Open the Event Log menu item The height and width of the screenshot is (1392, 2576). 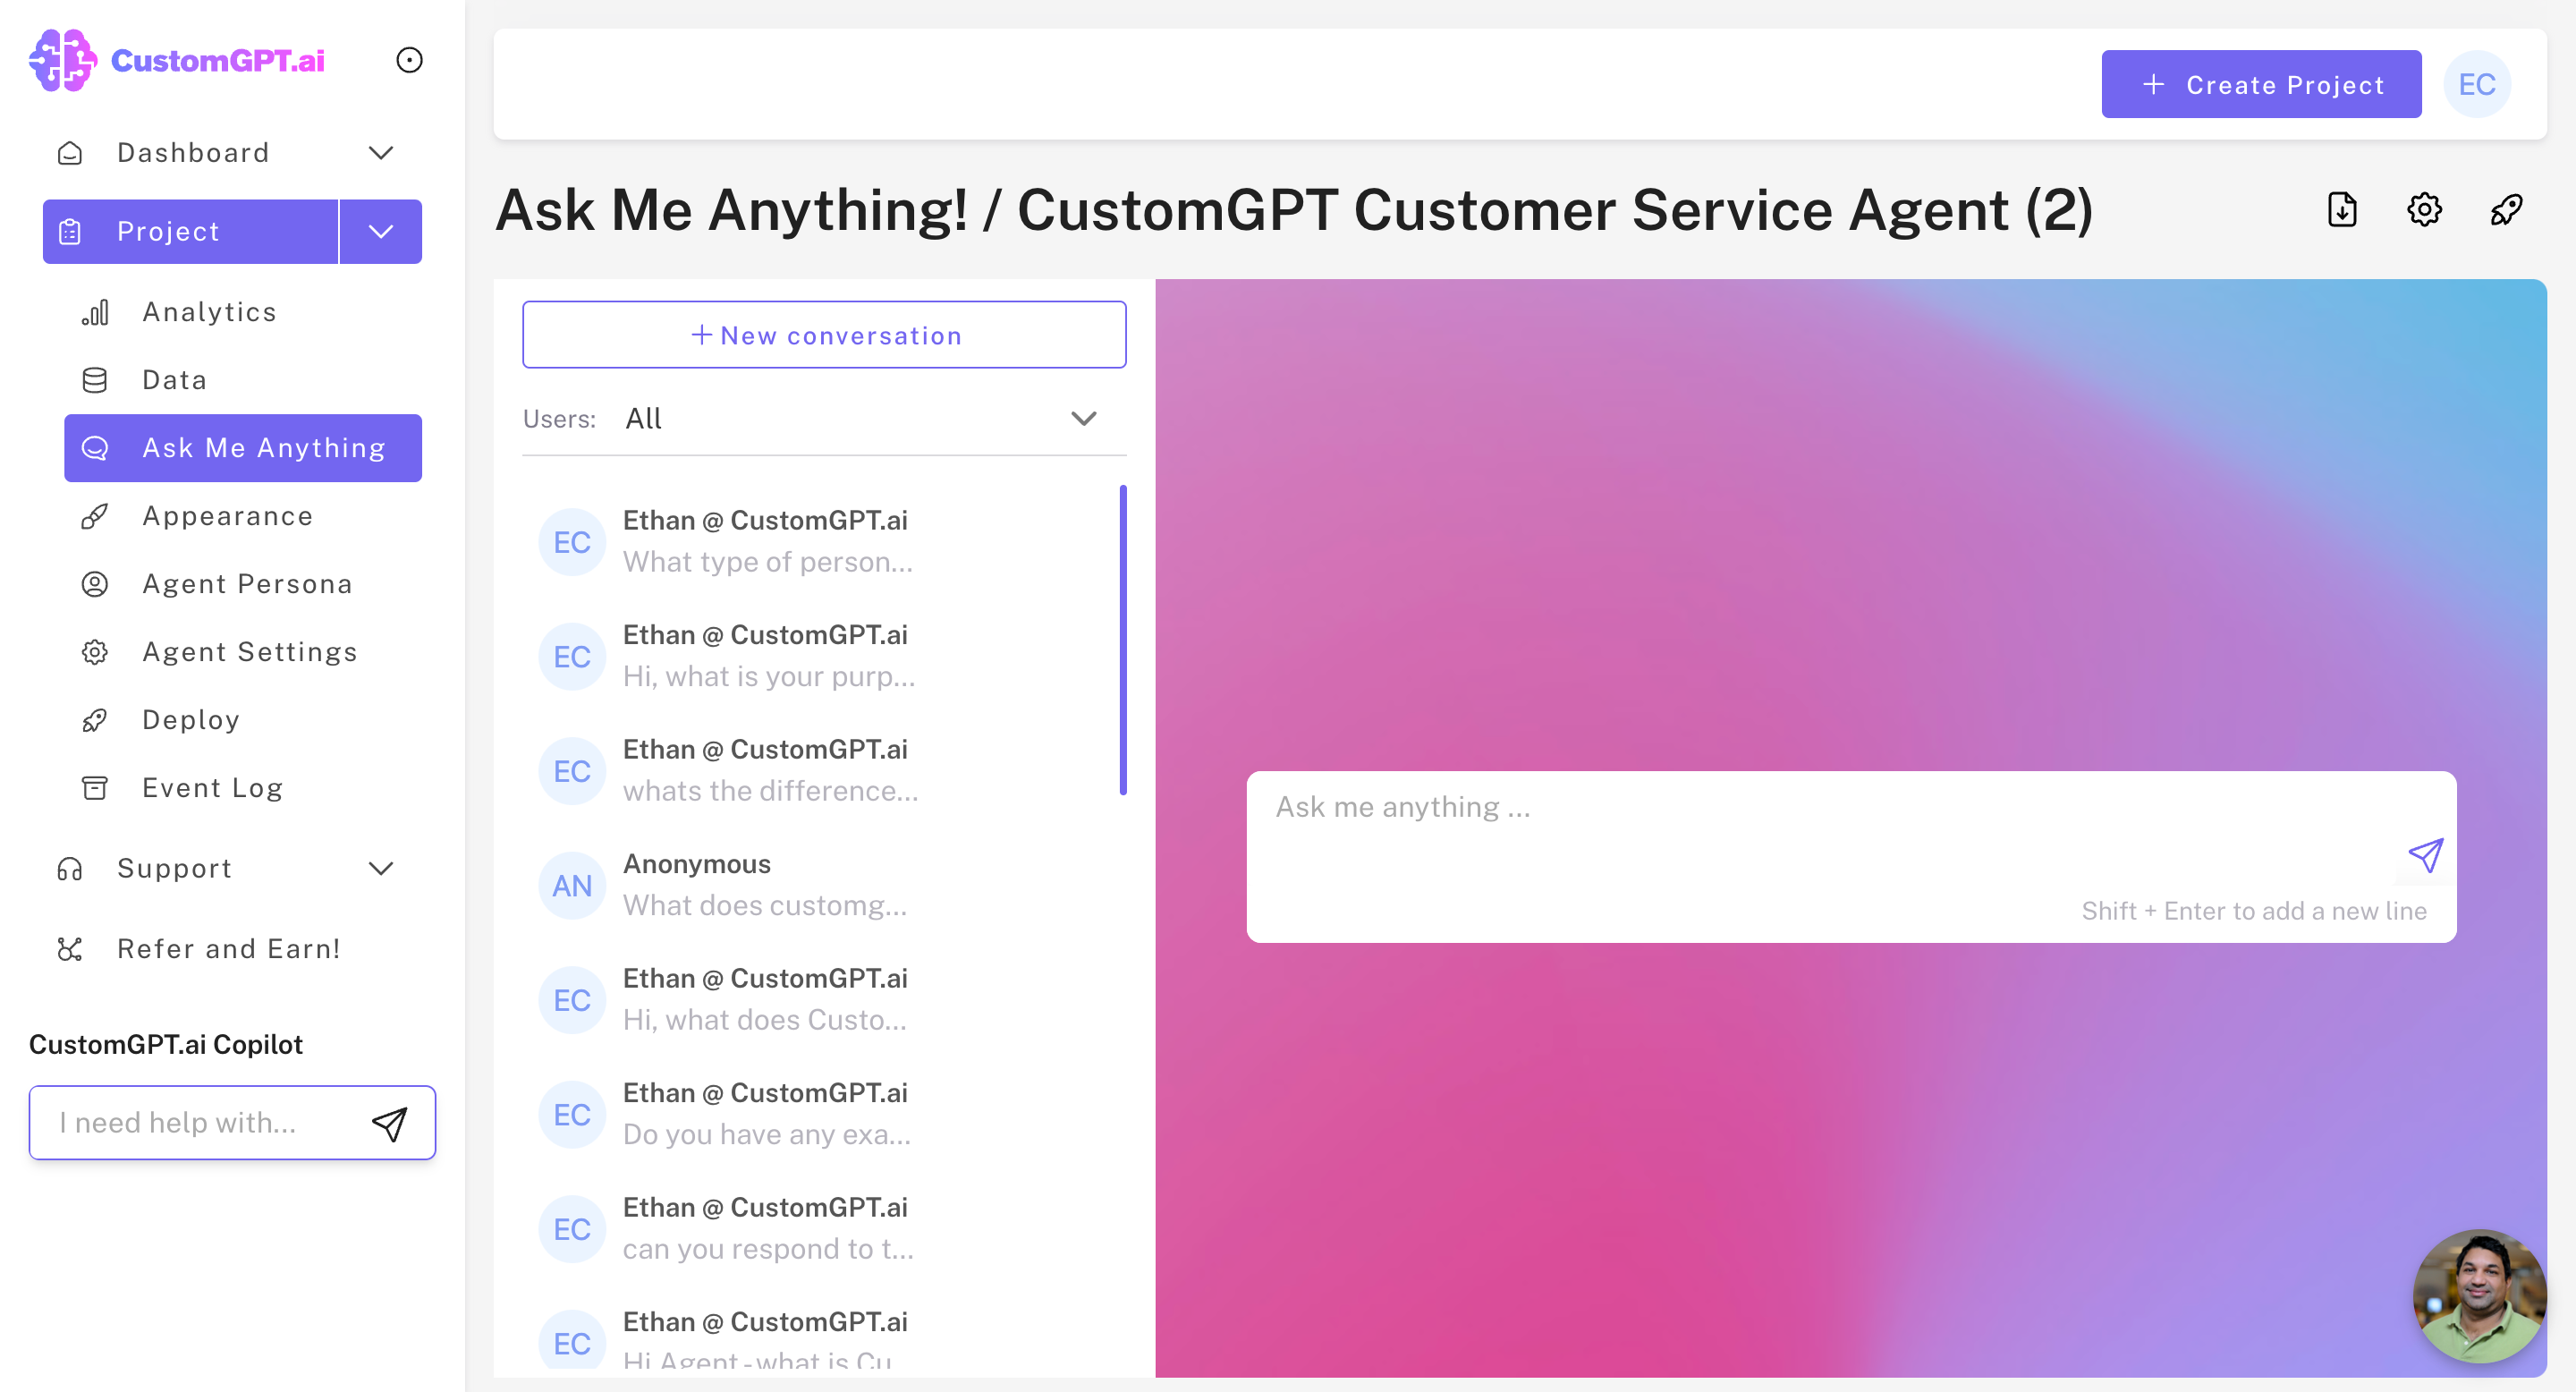coord(212,788)
